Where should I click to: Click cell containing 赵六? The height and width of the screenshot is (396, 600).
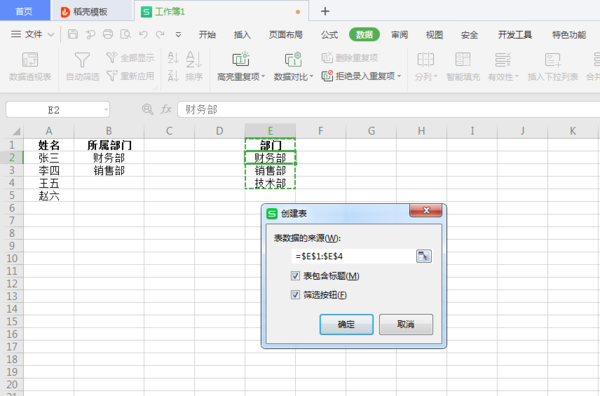tap(49, 196)
